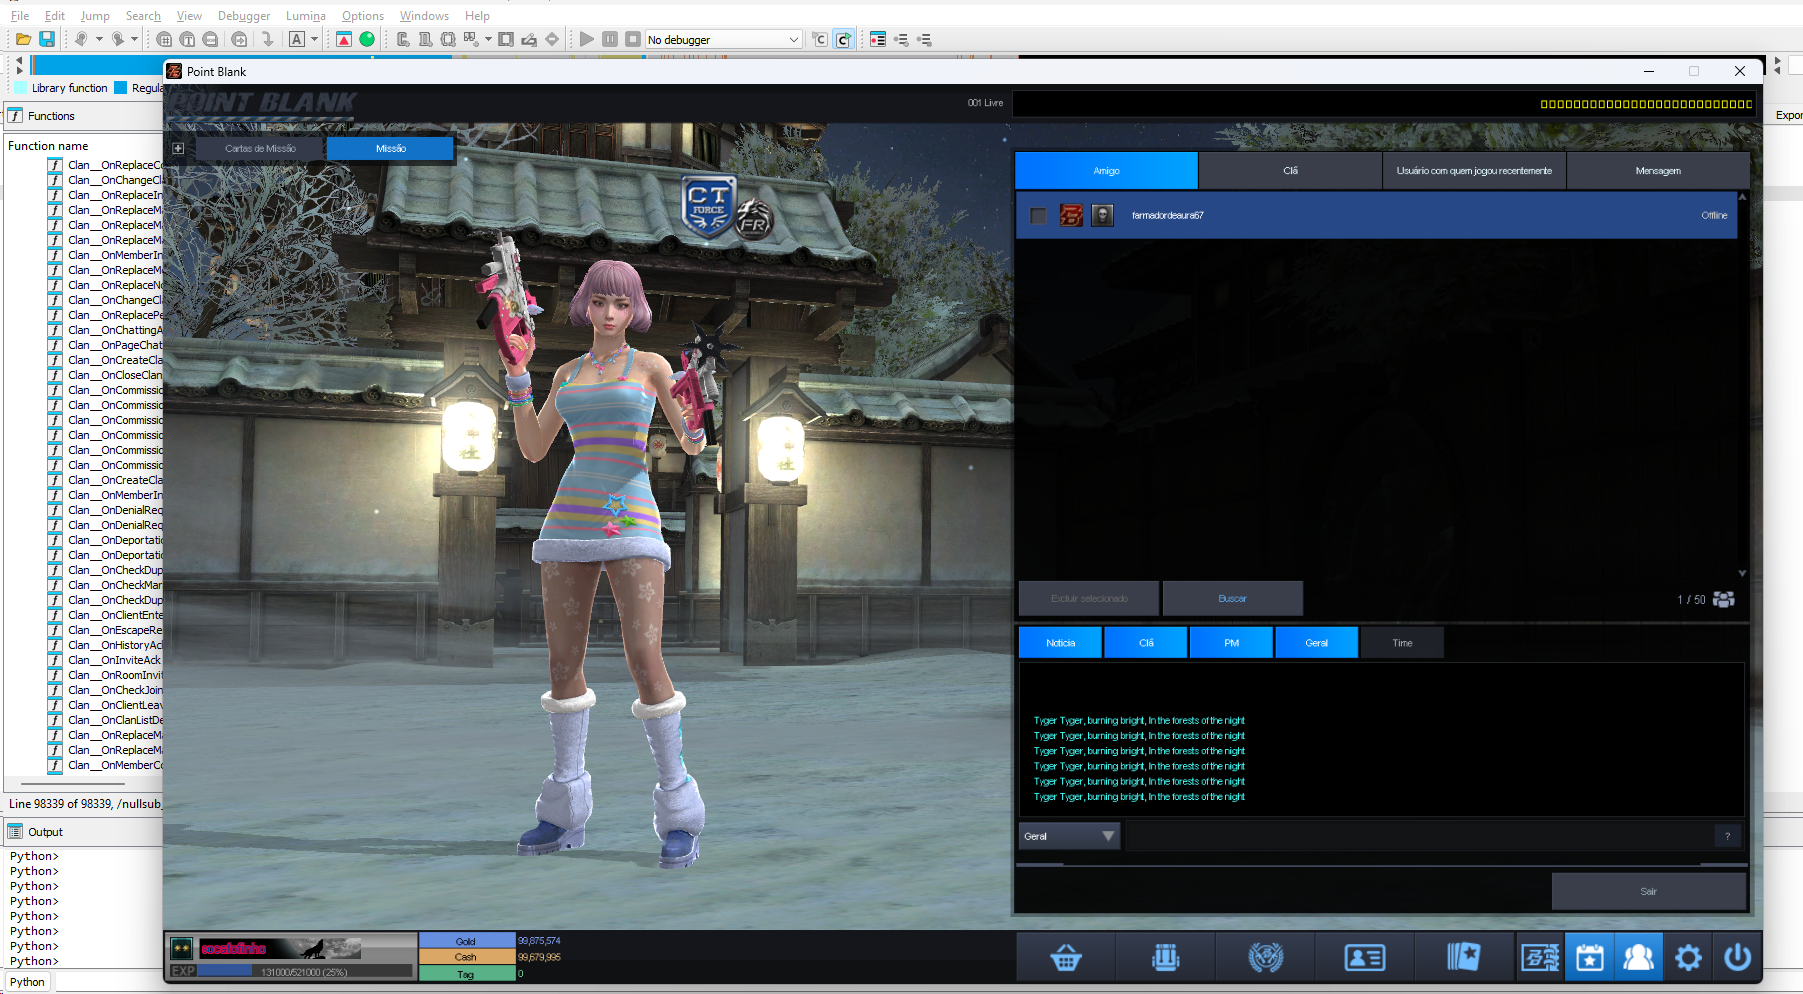Open the Search menu
Viewport: 1803px width, 994px height.
tap(143, 15)
